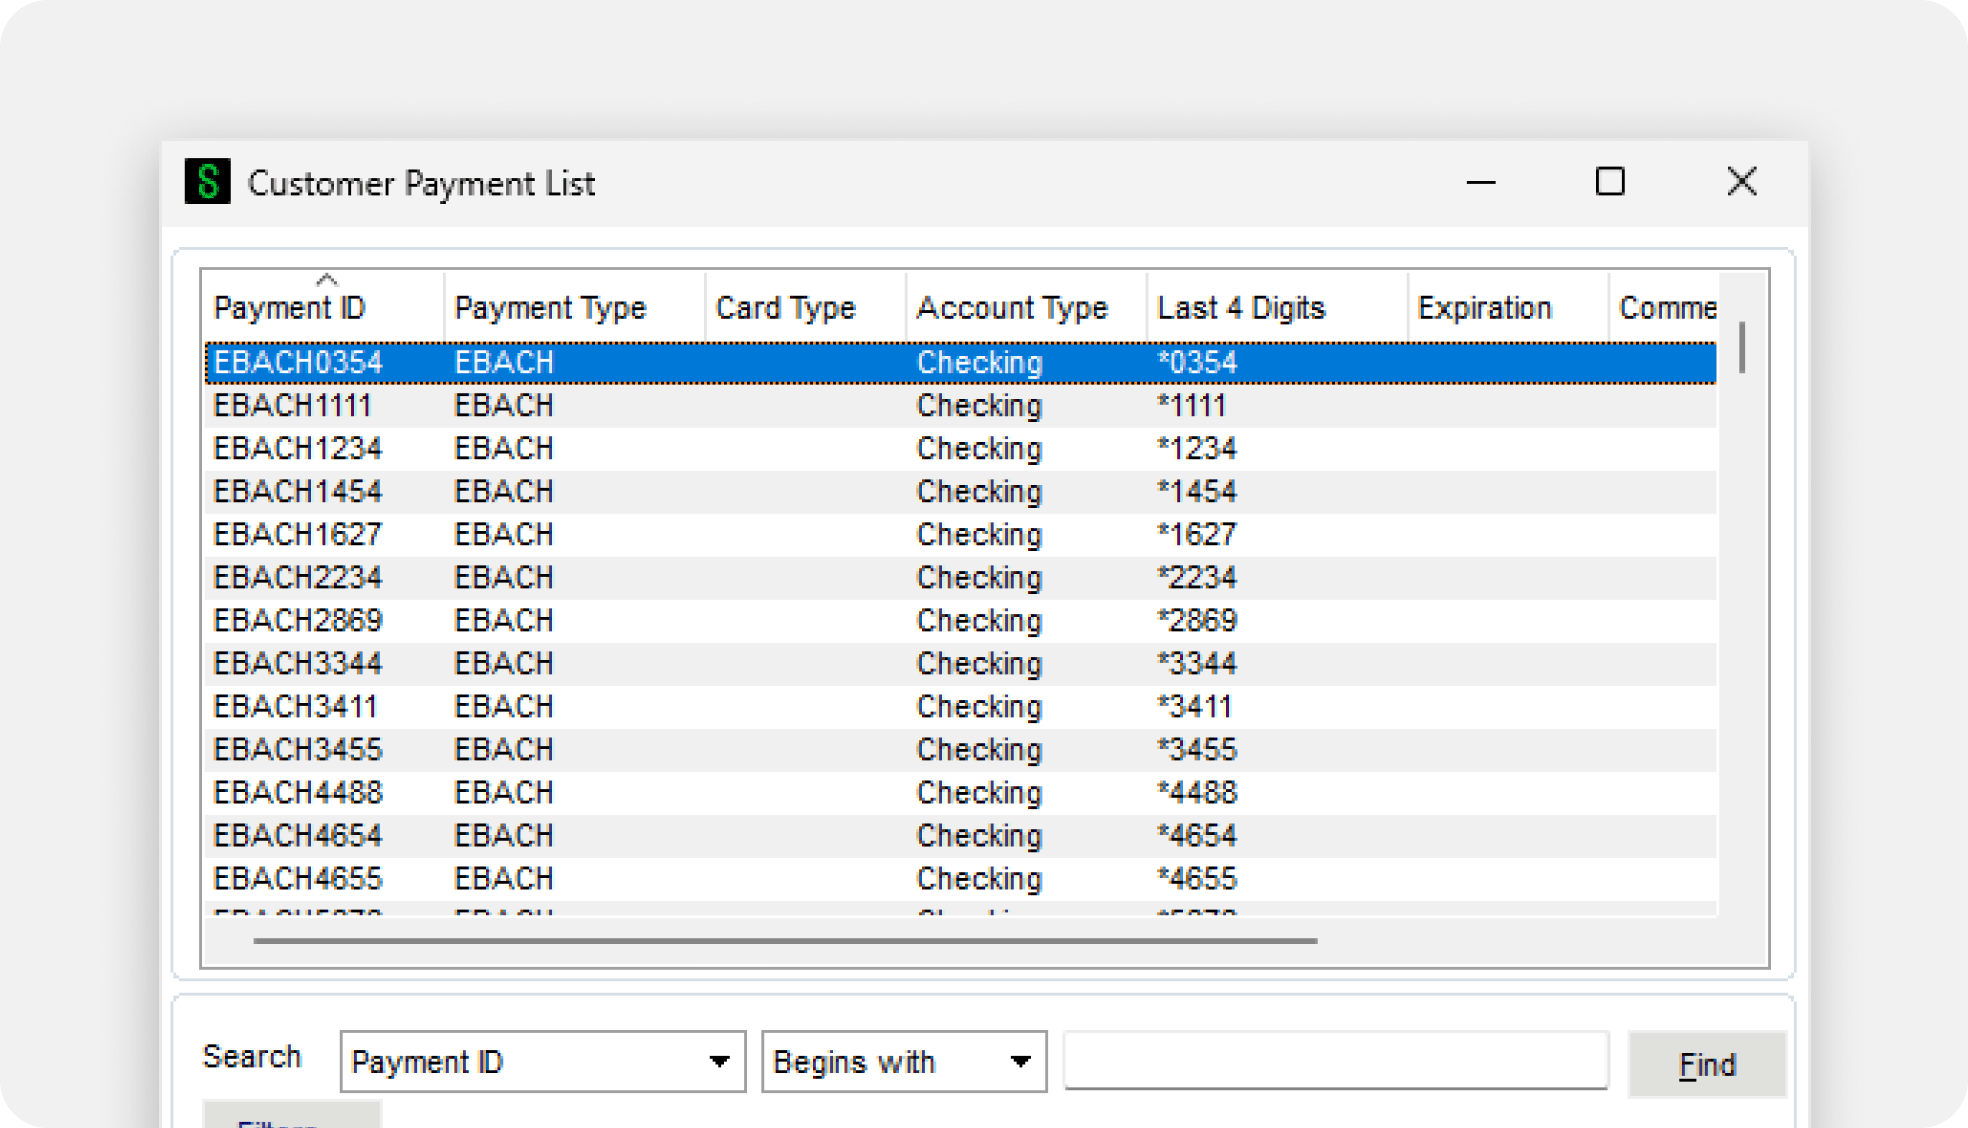Sort by Payment ID column header

(290, 308)
